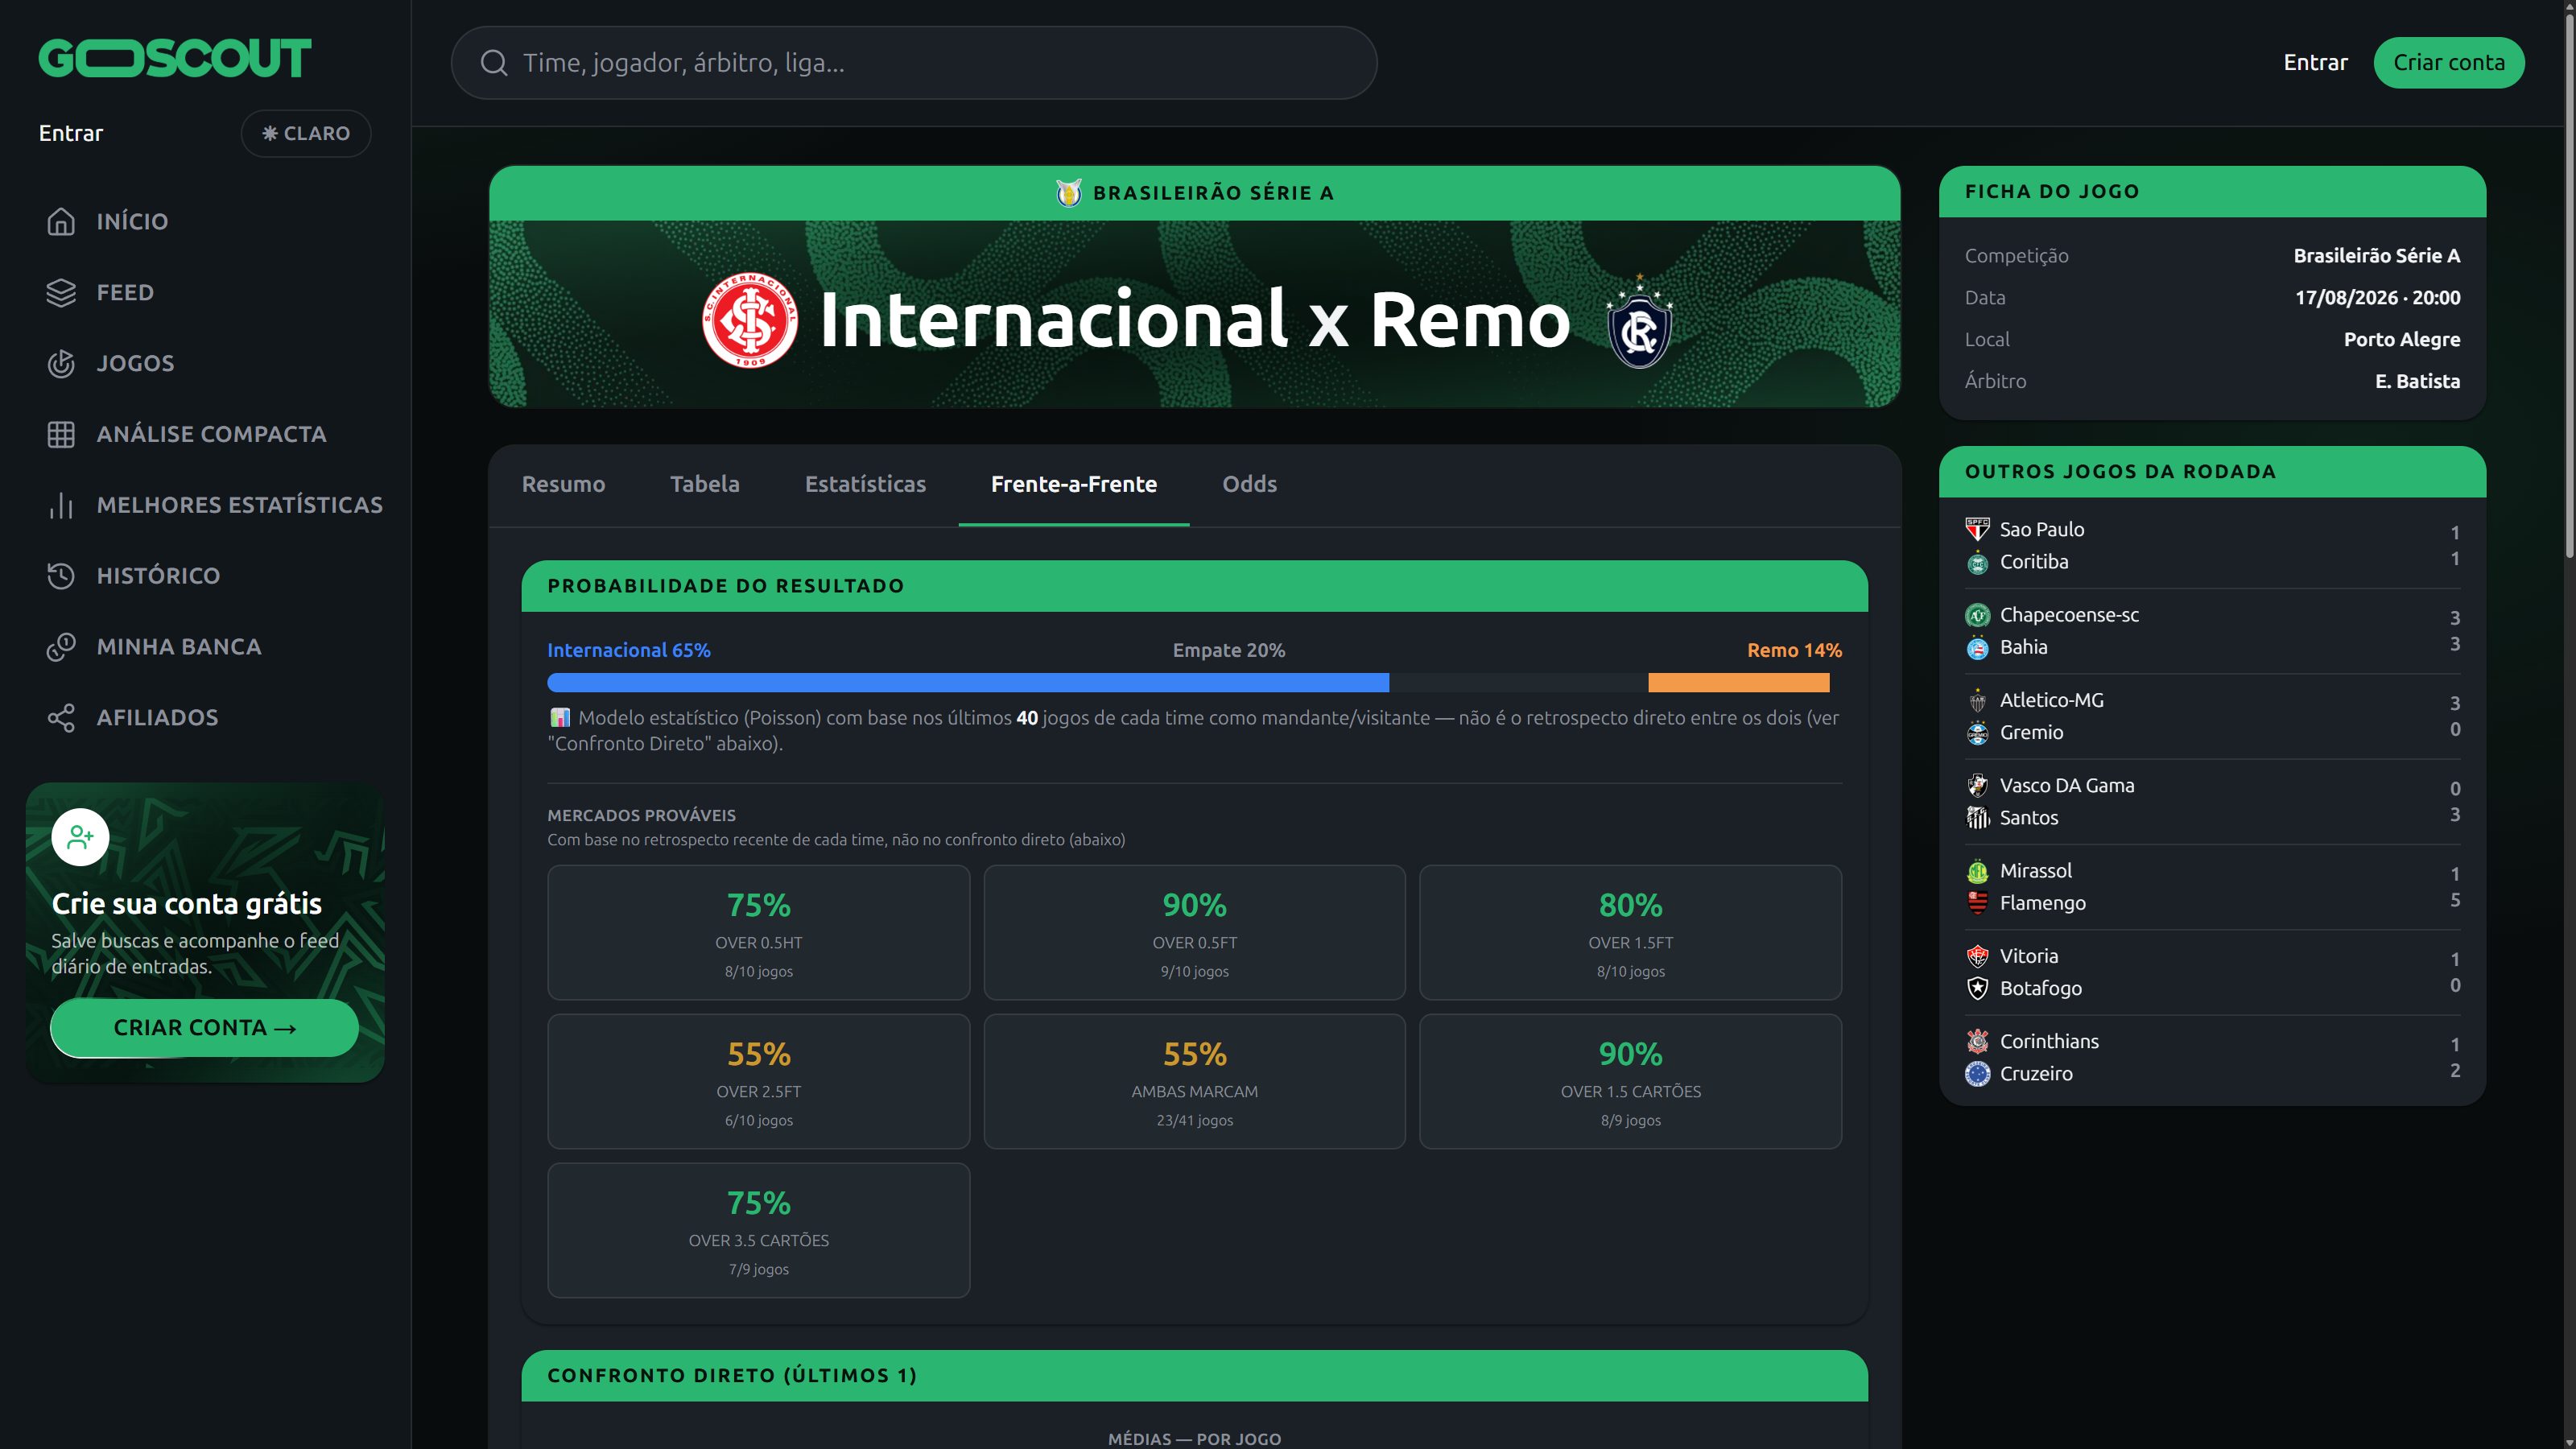Click the Cruzeiro team crest
Viewport: 2576px width, 1449px height.
coord(1977,1074)
